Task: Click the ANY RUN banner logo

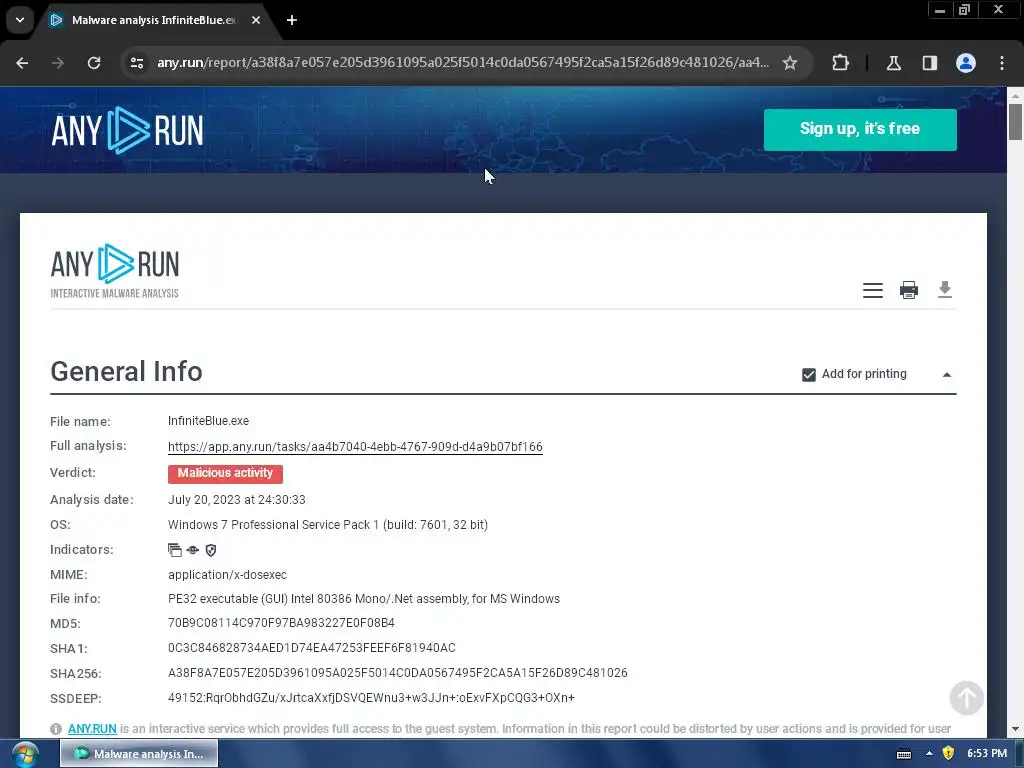Action: pyautogui.click(x=127, y=130)
